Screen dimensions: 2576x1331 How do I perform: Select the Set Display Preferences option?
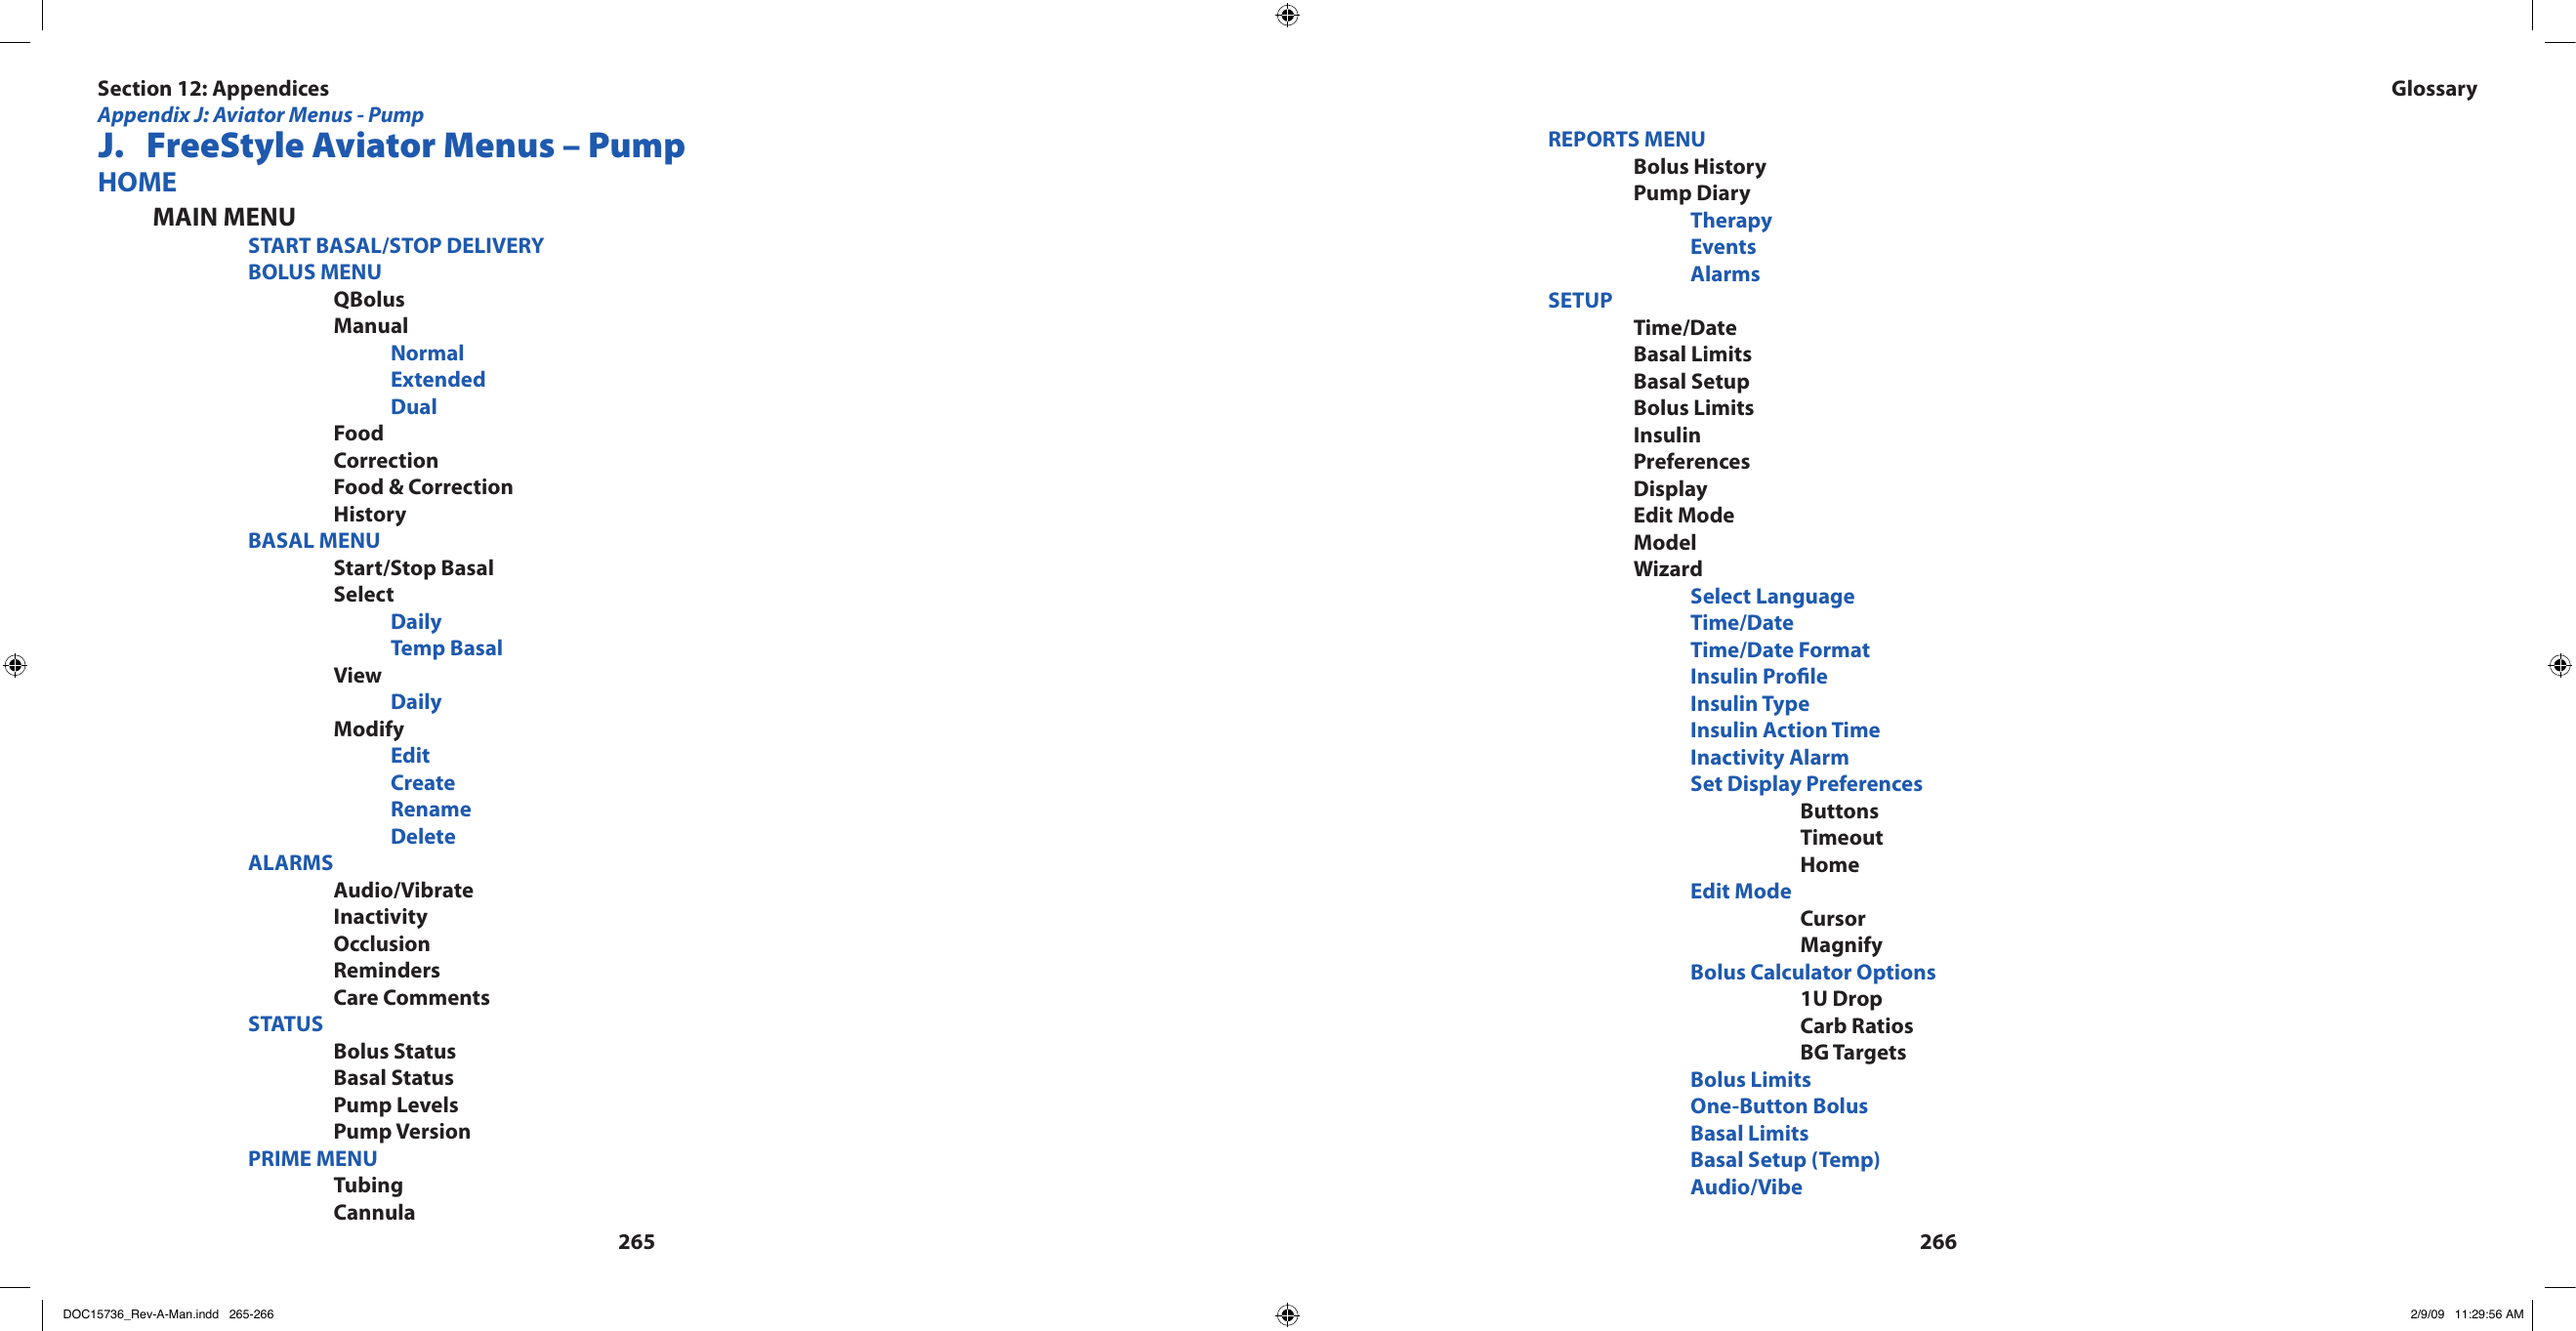point(1803,781)
